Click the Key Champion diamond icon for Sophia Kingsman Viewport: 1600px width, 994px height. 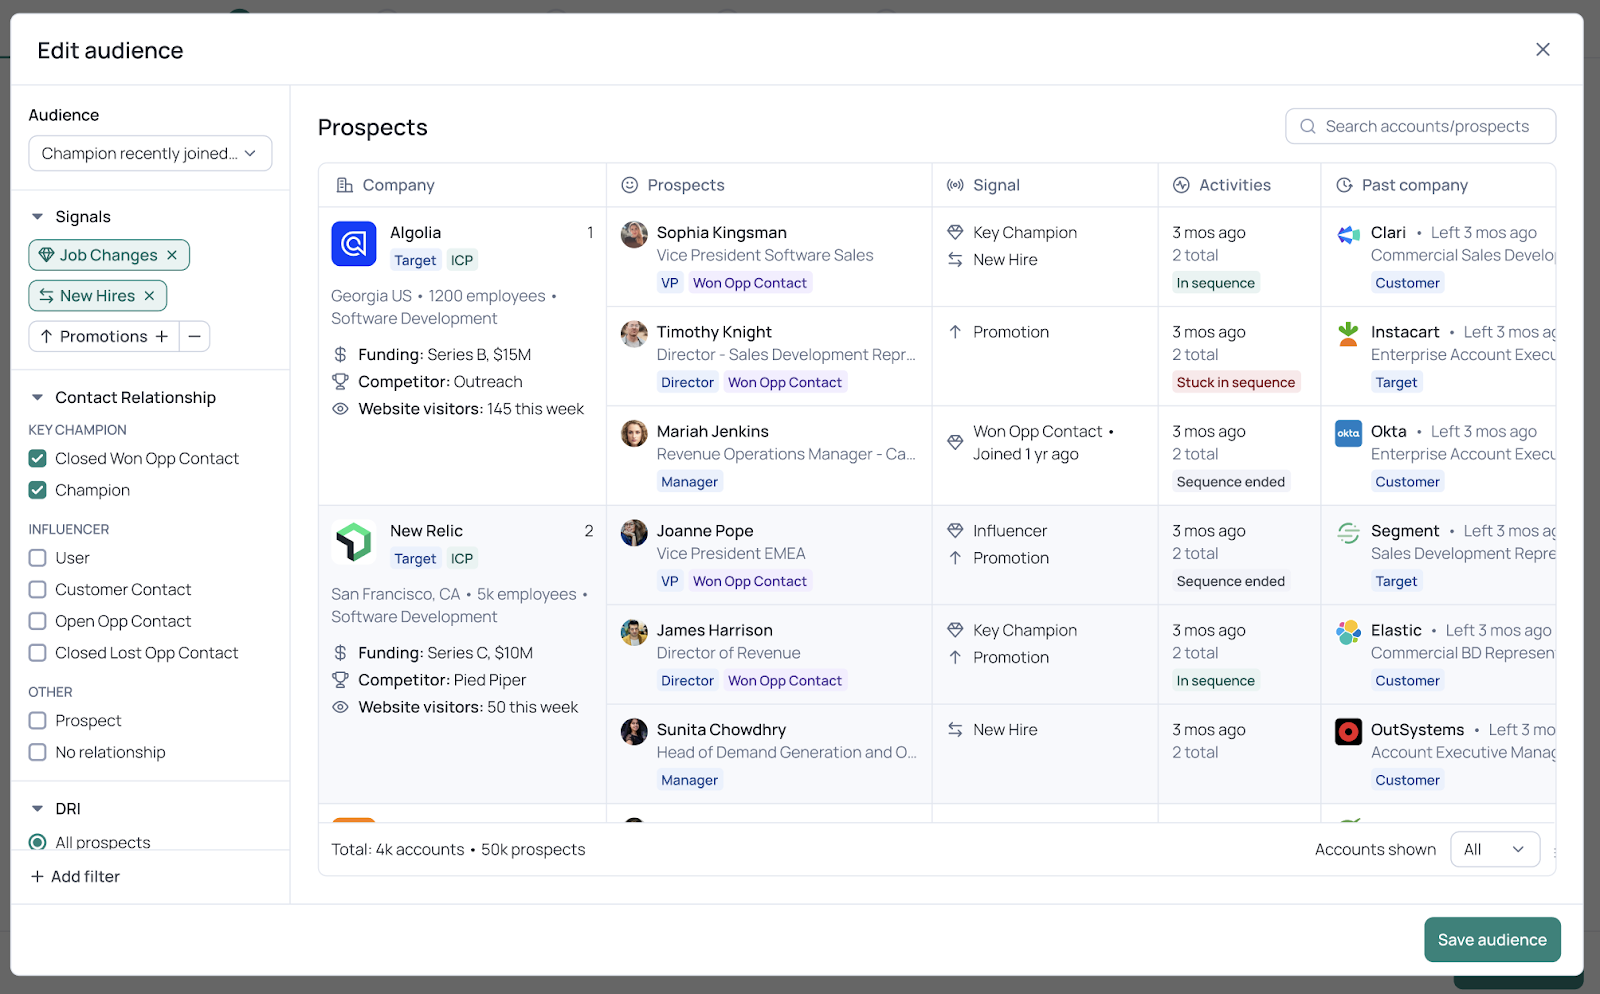(x=955, y=233)
